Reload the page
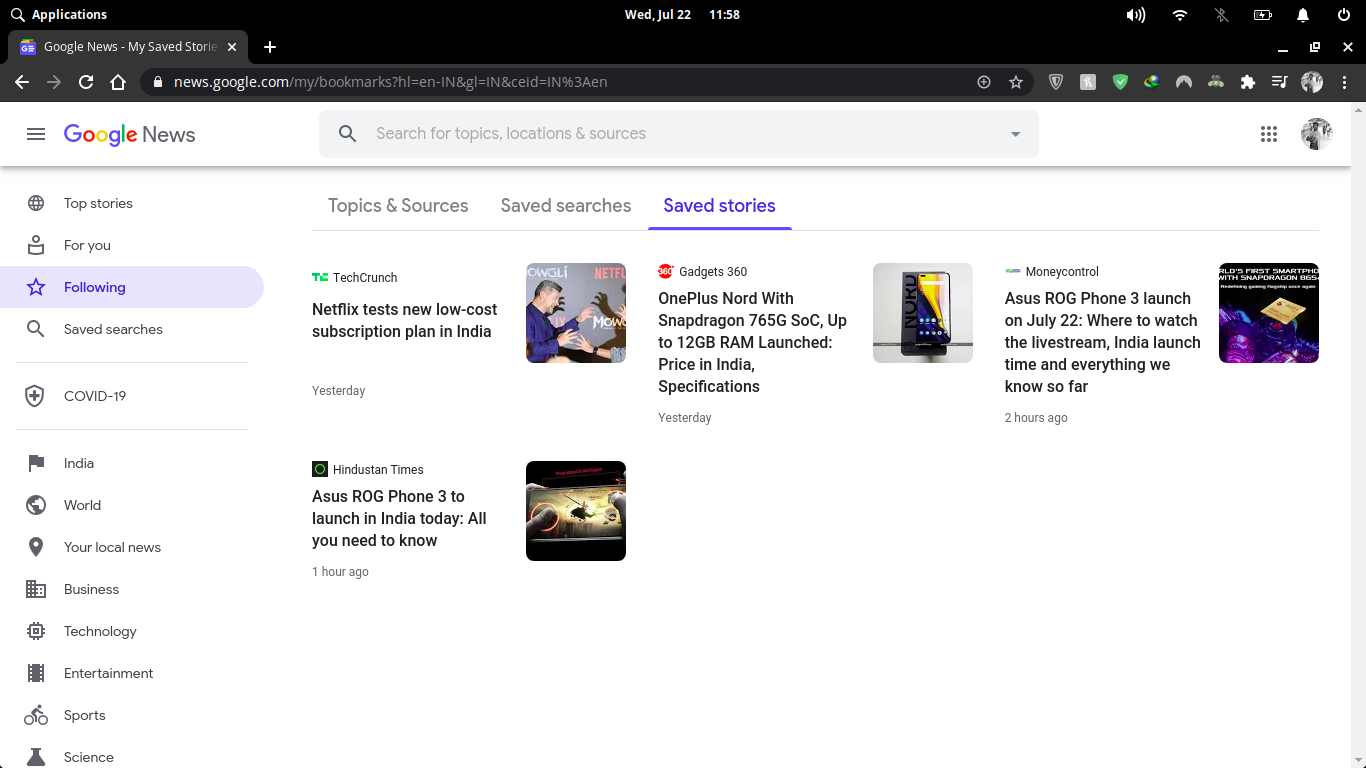 [86, 82]
